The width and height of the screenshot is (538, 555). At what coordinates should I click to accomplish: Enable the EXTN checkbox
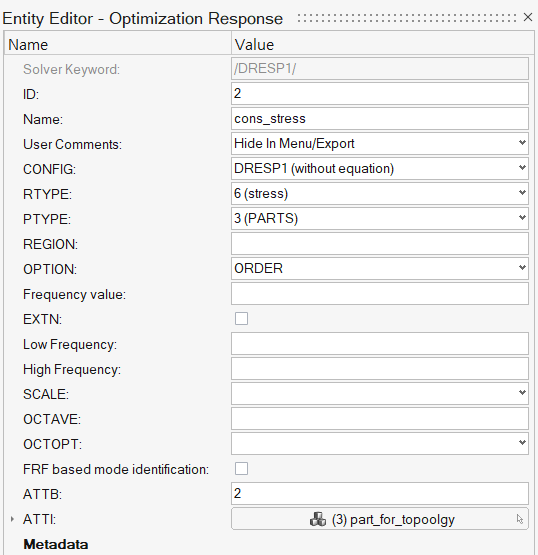(241, 319)
